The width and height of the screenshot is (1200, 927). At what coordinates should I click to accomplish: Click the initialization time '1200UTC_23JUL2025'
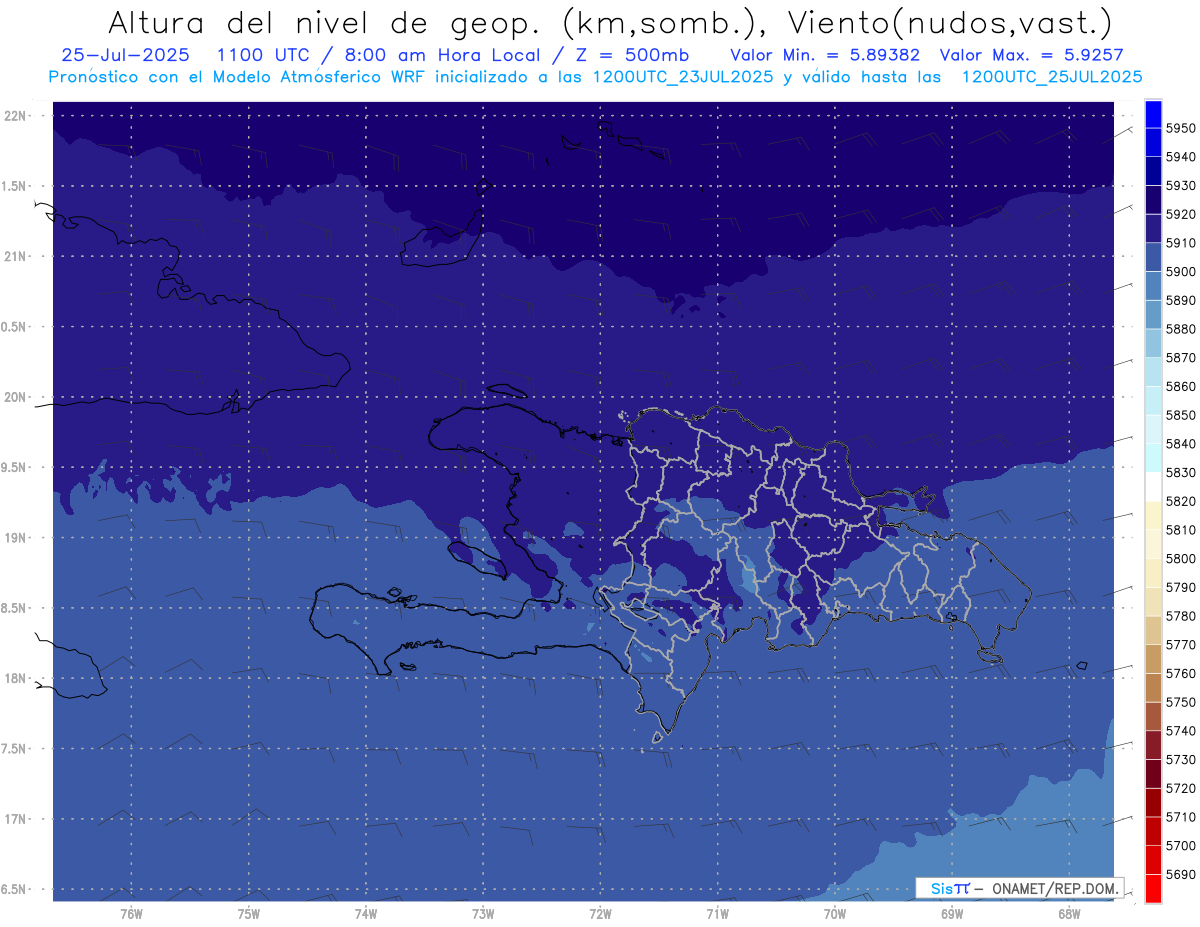coord(682,77)
